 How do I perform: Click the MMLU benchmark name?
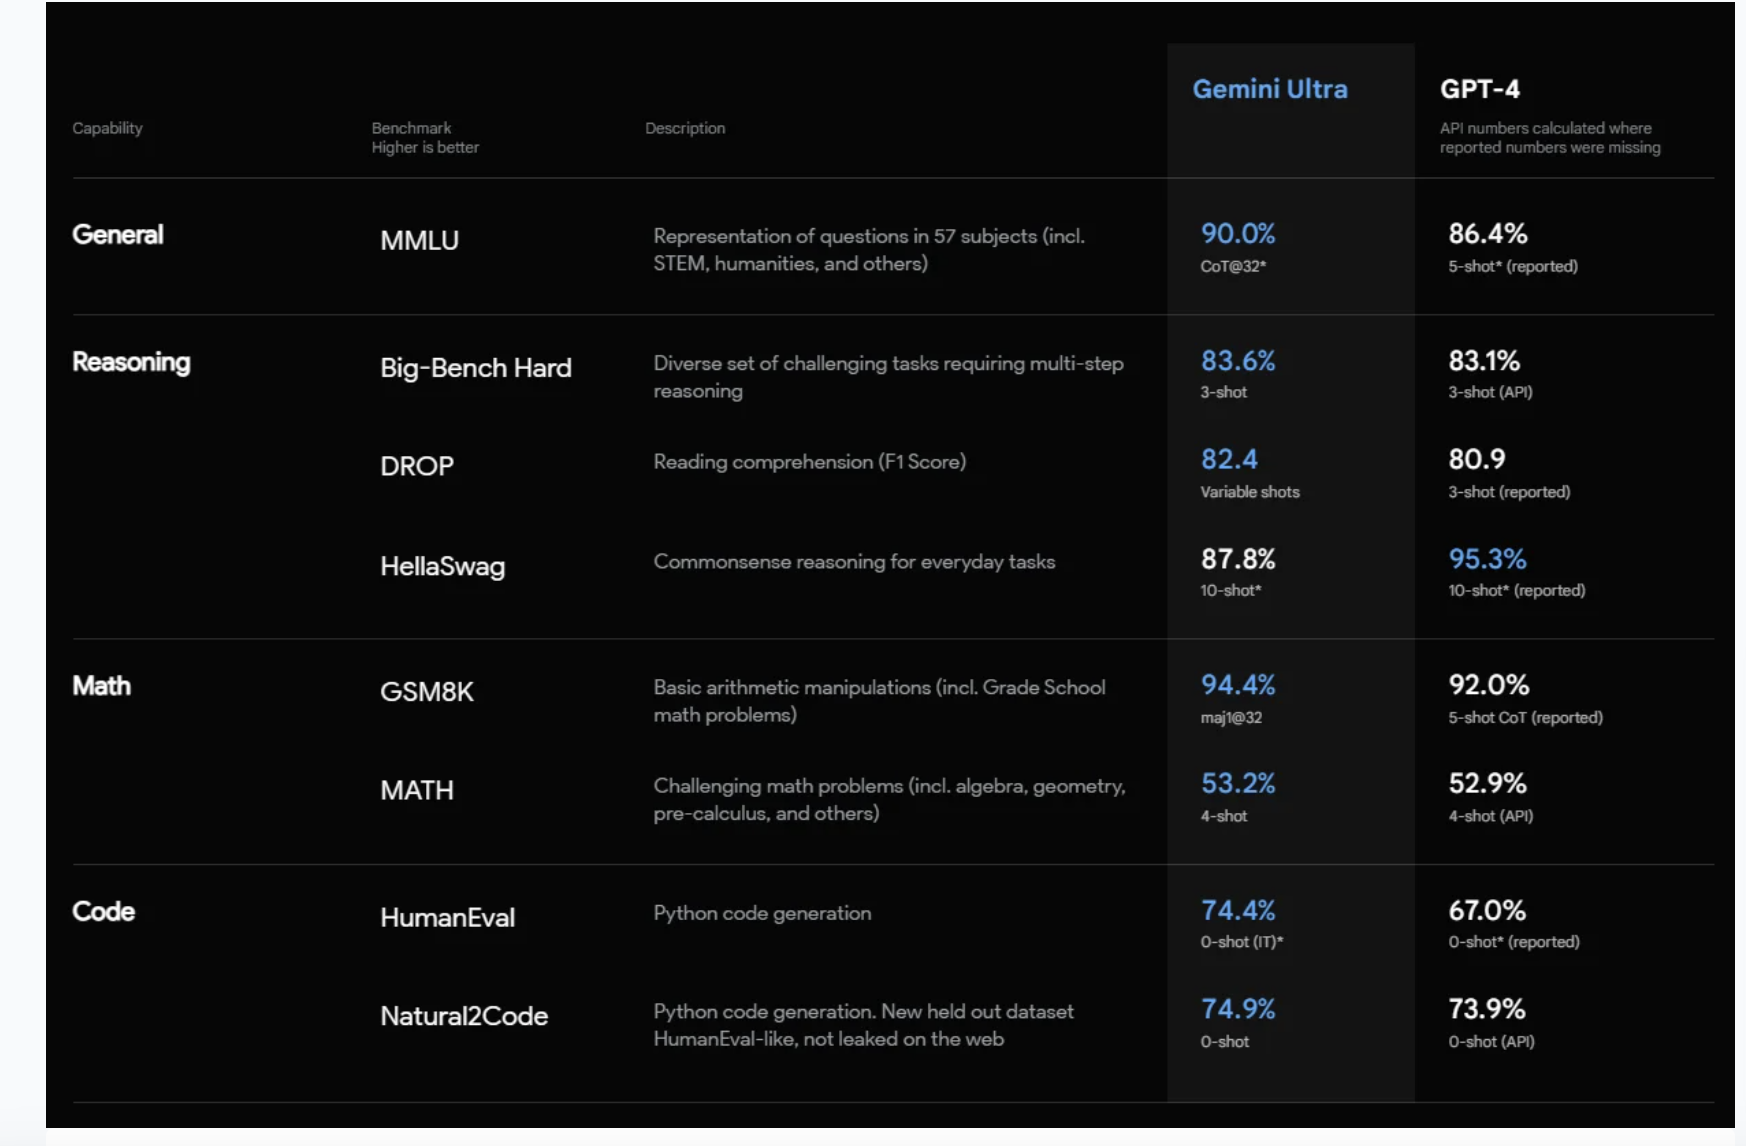419,241
